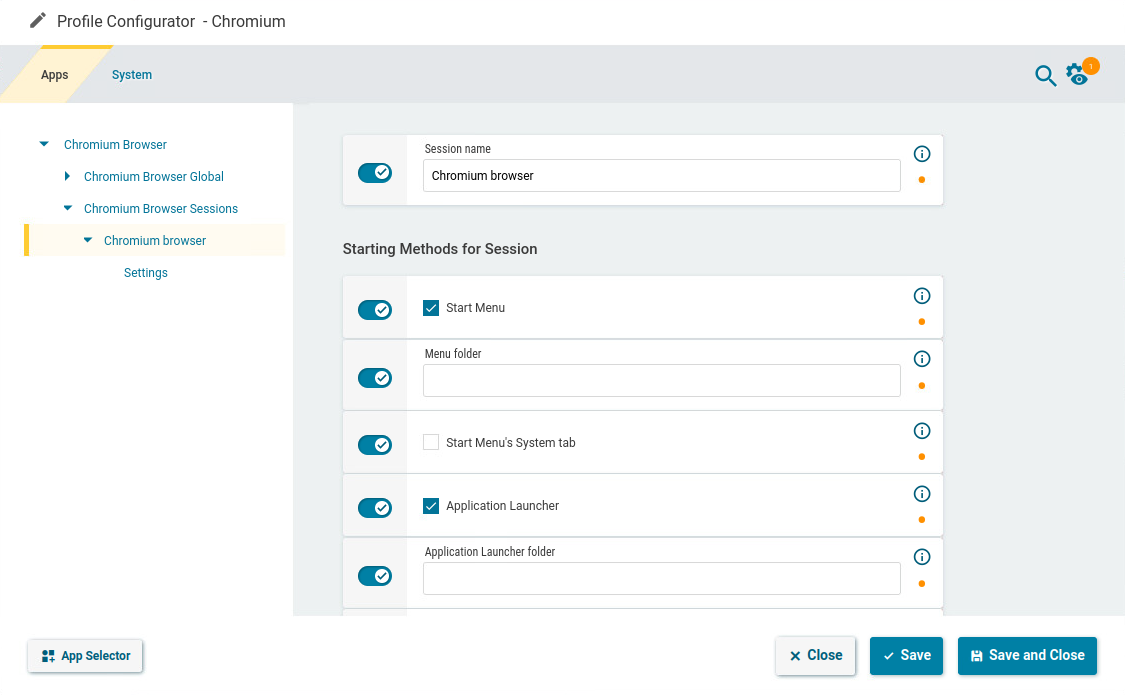Show info for Start Menu option
Viewport: 1125px width, 695px height.
coord(922,296)
